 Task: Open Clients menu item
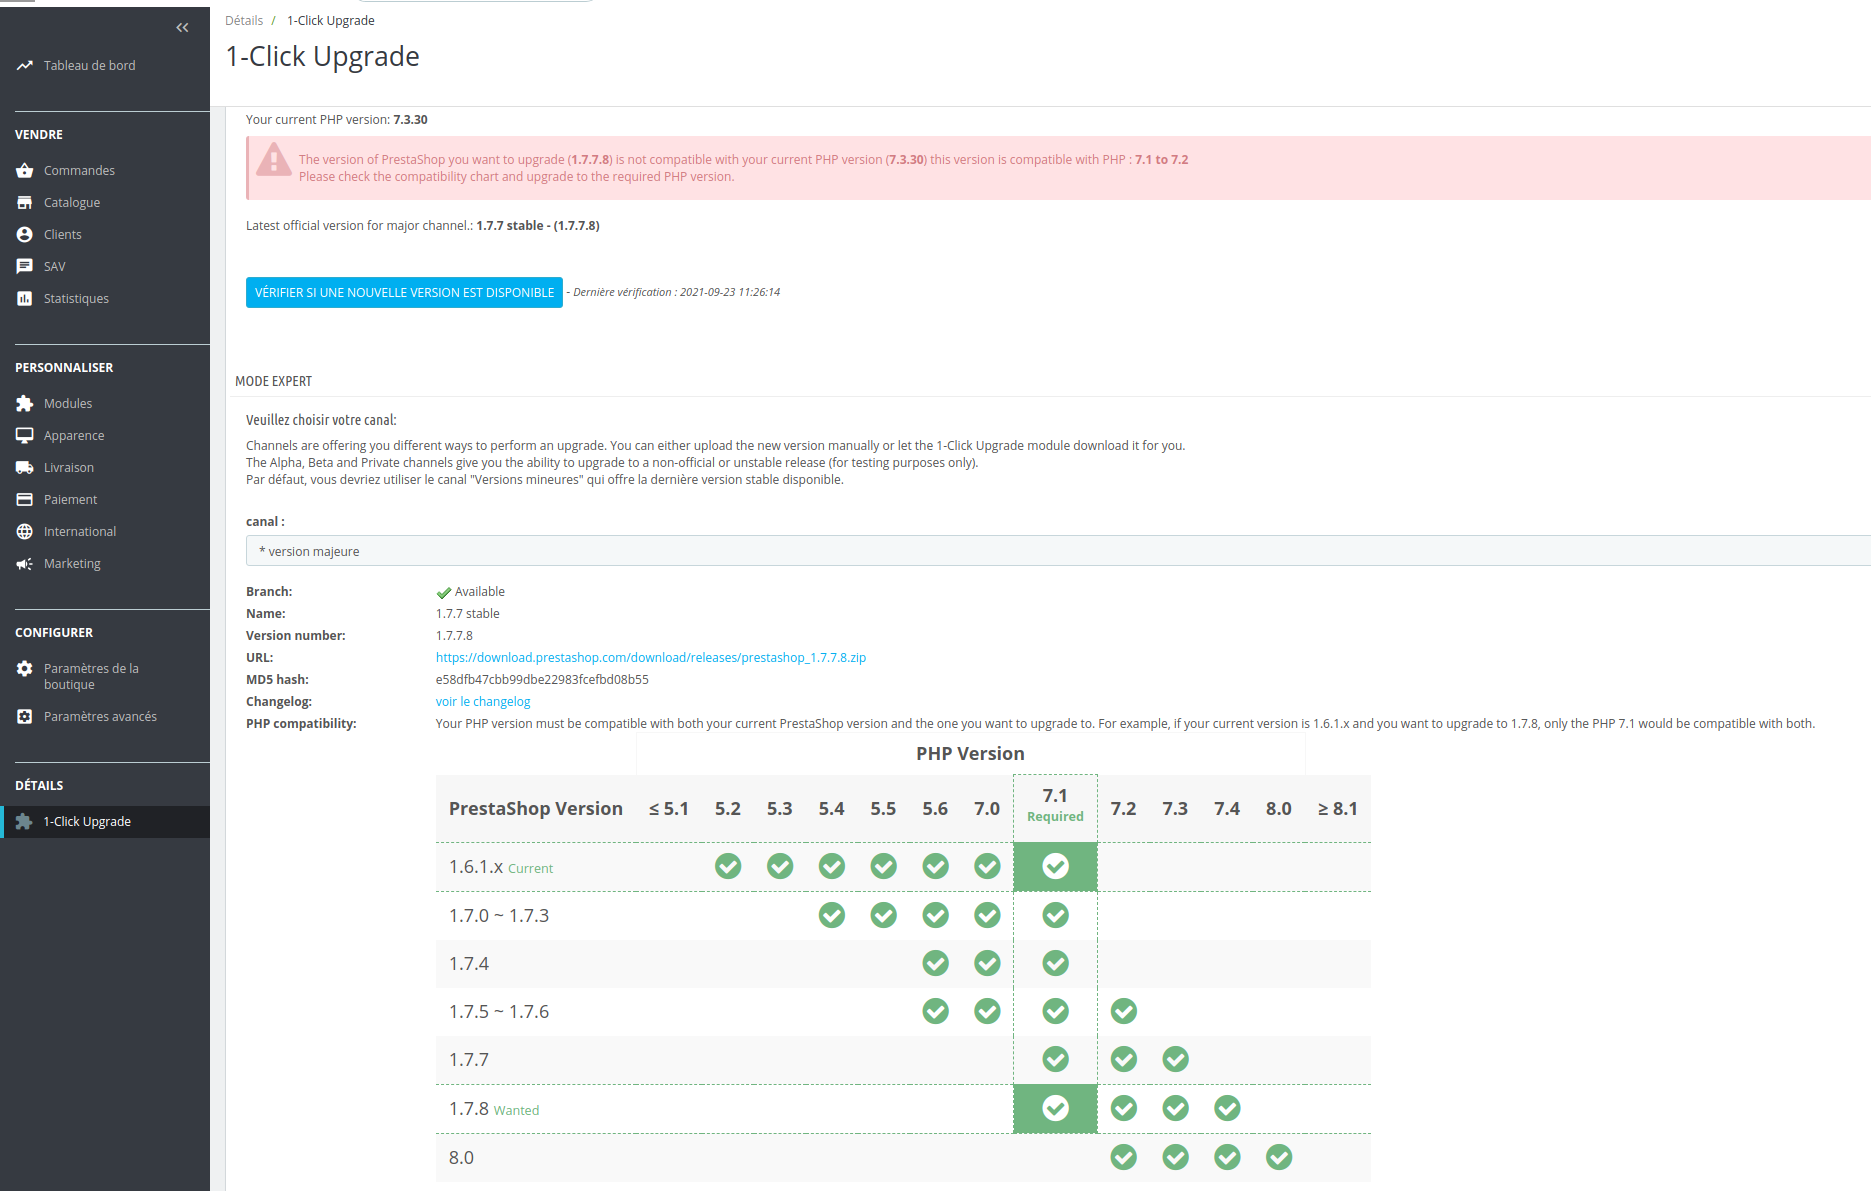pos(63,235)
